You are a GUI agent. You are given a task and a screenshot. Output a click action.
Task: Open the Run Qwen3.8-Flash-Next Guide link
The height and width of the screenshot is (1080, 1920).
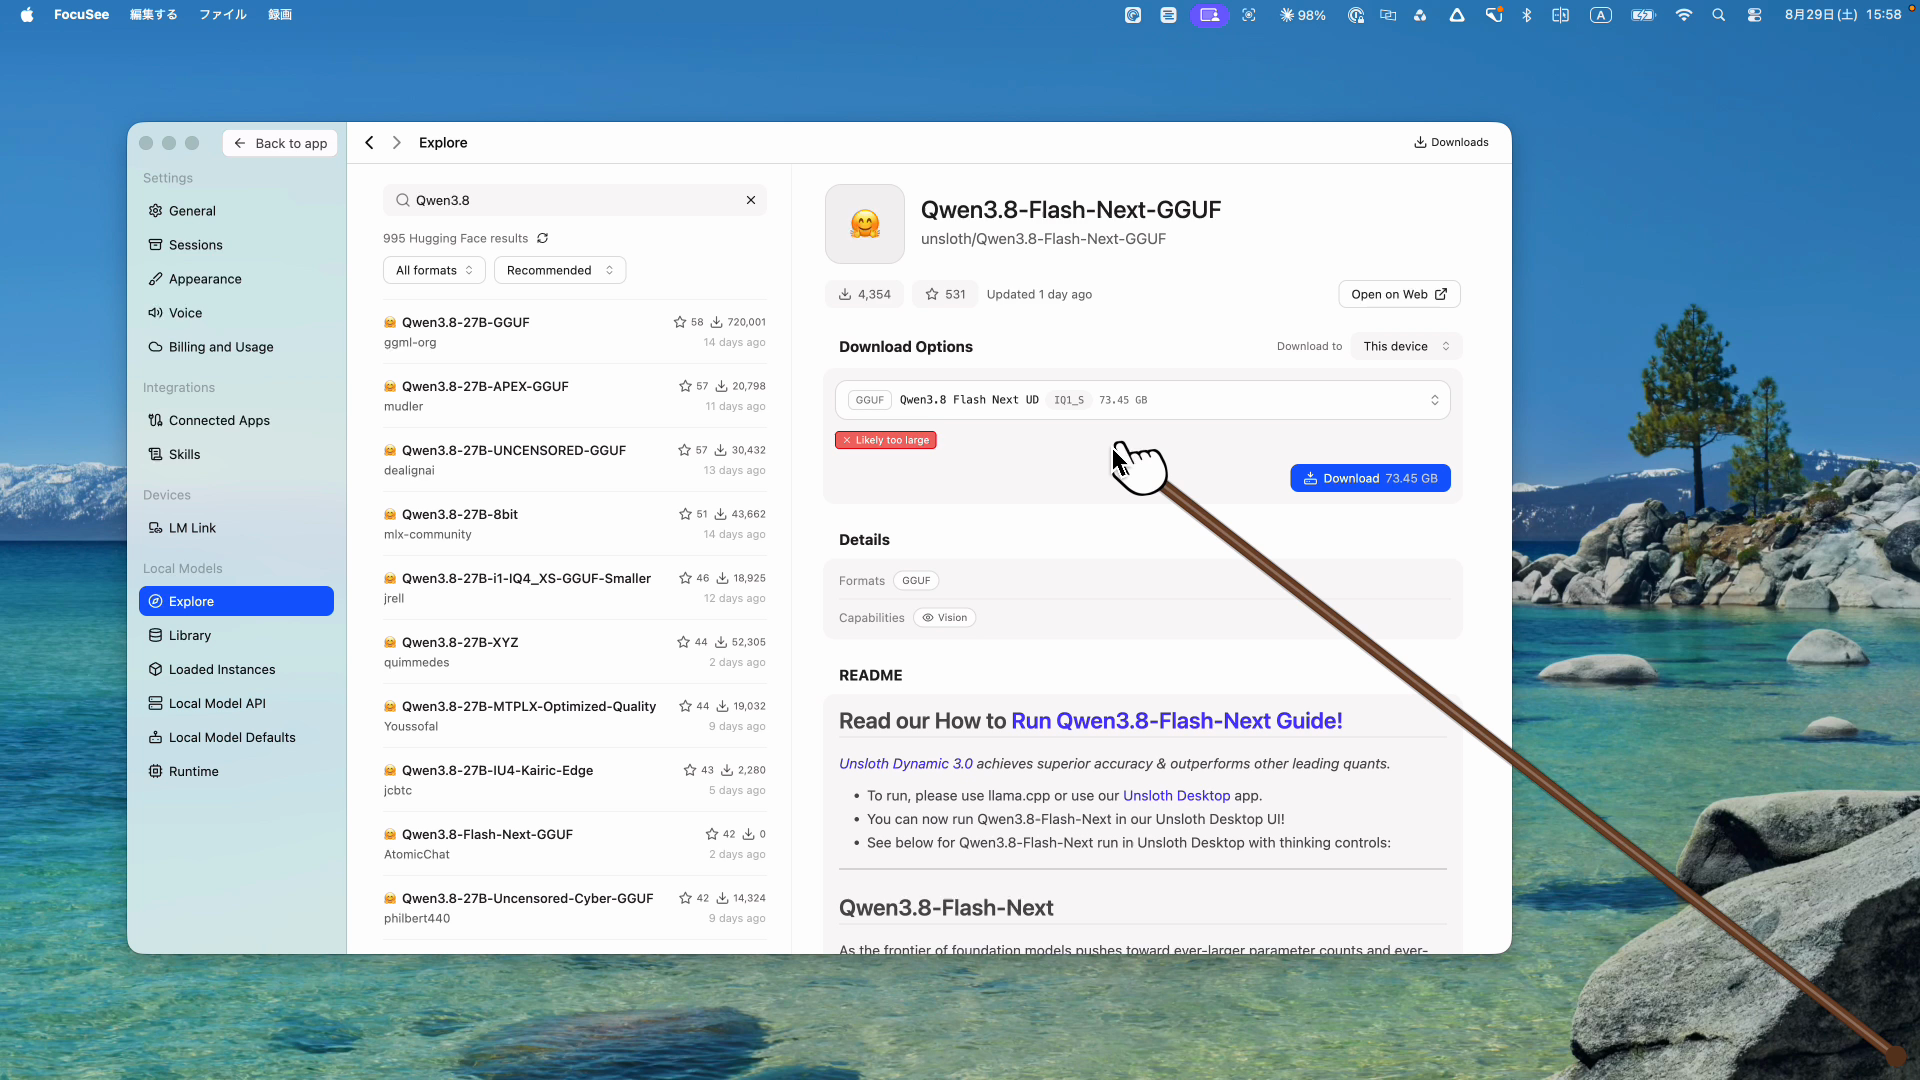pos(1176,721)
